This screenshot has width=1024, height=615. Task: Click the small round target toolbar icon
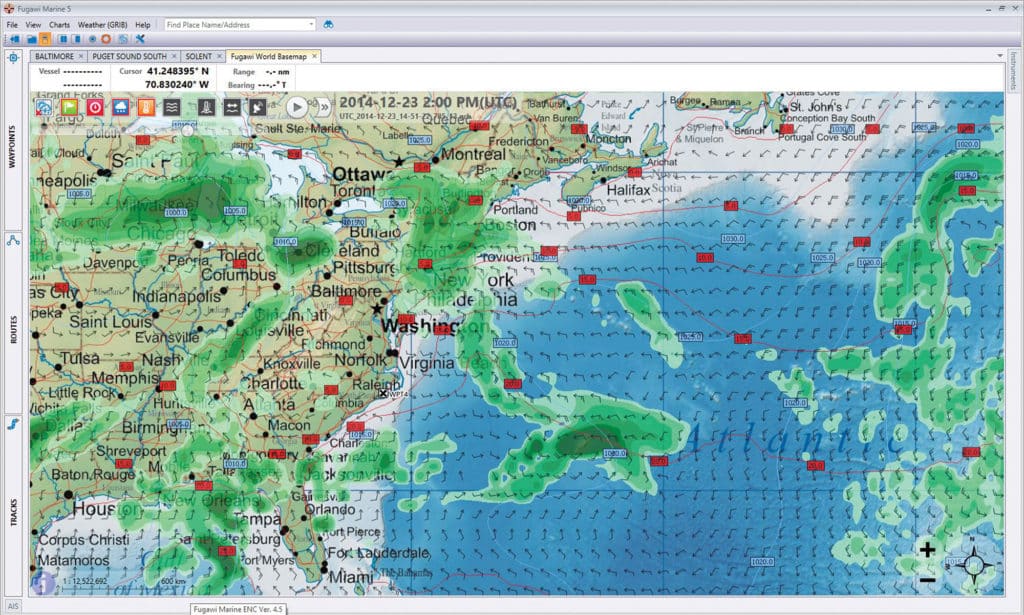pyautogui.click(x=92, y=39)
